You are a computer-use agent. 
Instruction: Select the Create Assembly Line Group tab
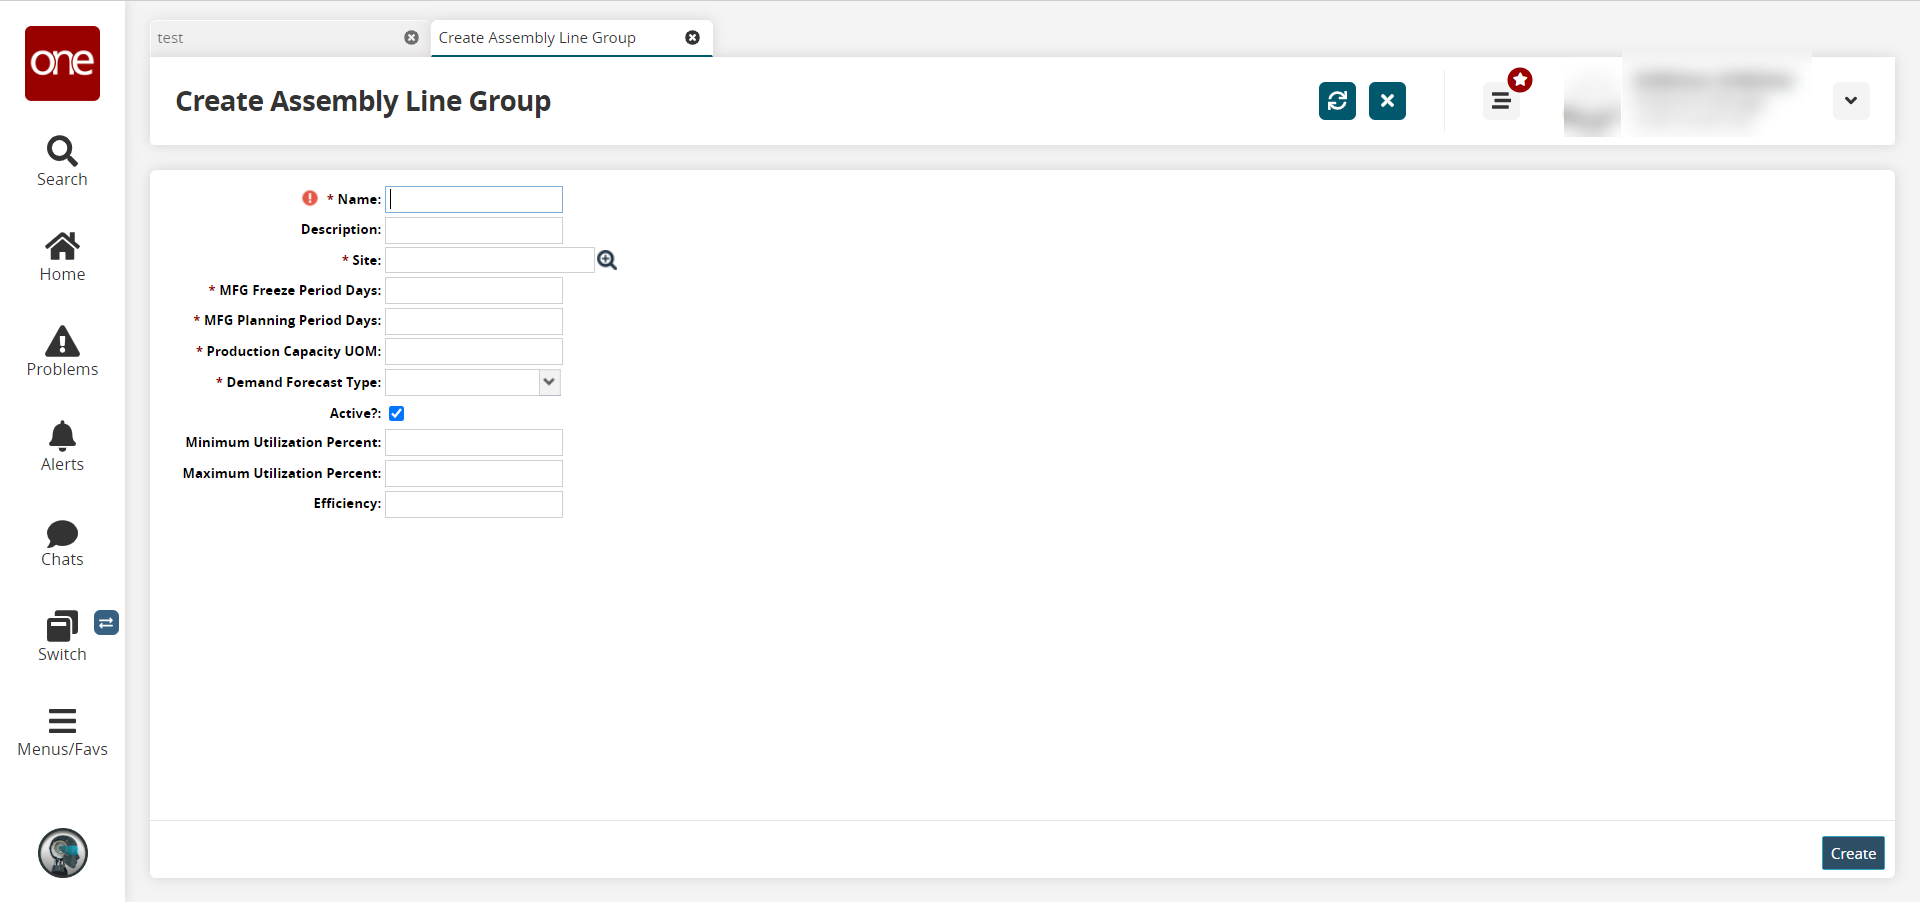click(x=571, y=38)
